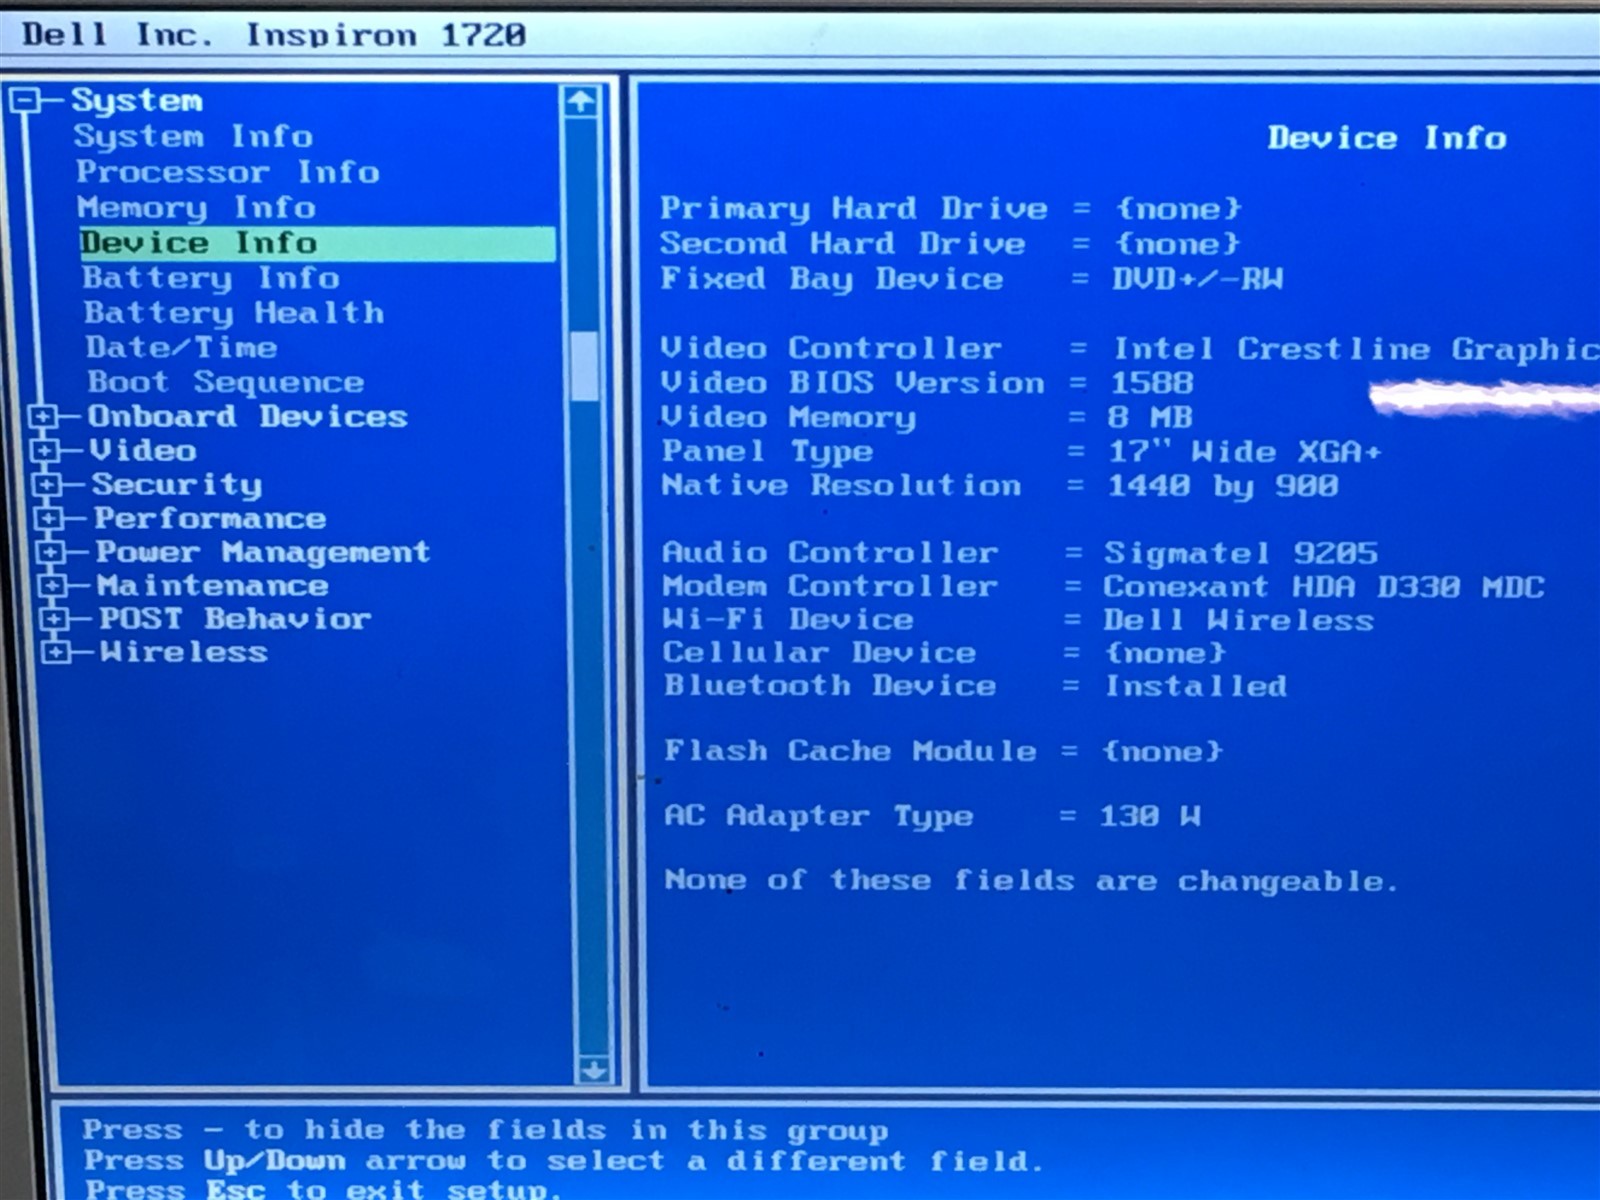The width and height of the screenshot is (1600, 1200).
Task: Expand the Maintenance tree group
Action: pos(53,585)
